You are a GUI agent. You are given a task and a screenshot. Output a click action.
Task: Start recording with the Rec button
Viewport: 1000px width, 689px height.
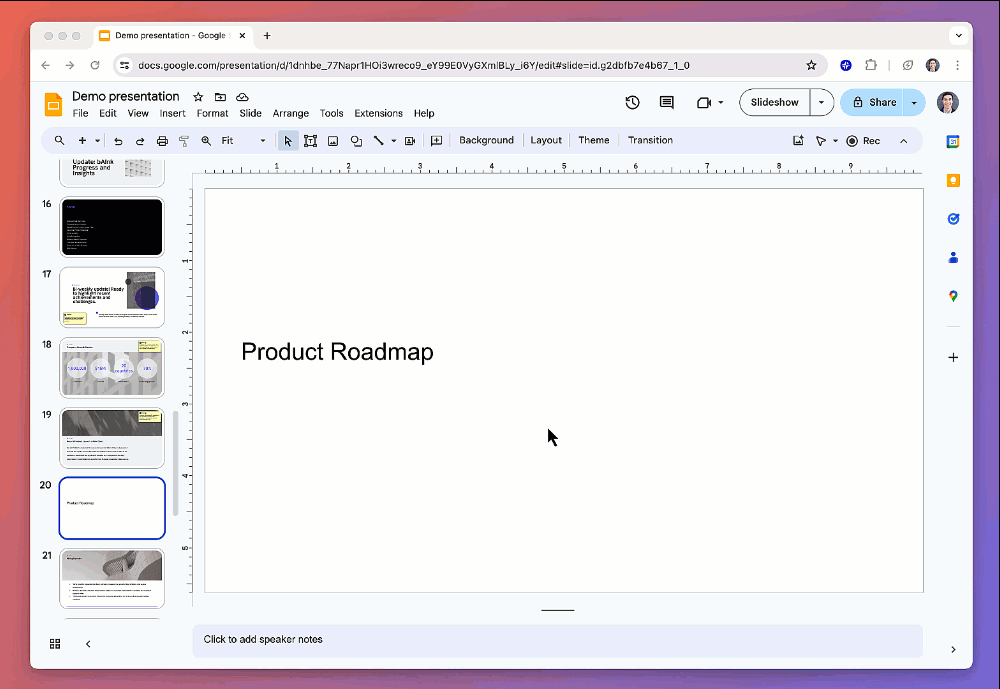[x=862, y=140]
